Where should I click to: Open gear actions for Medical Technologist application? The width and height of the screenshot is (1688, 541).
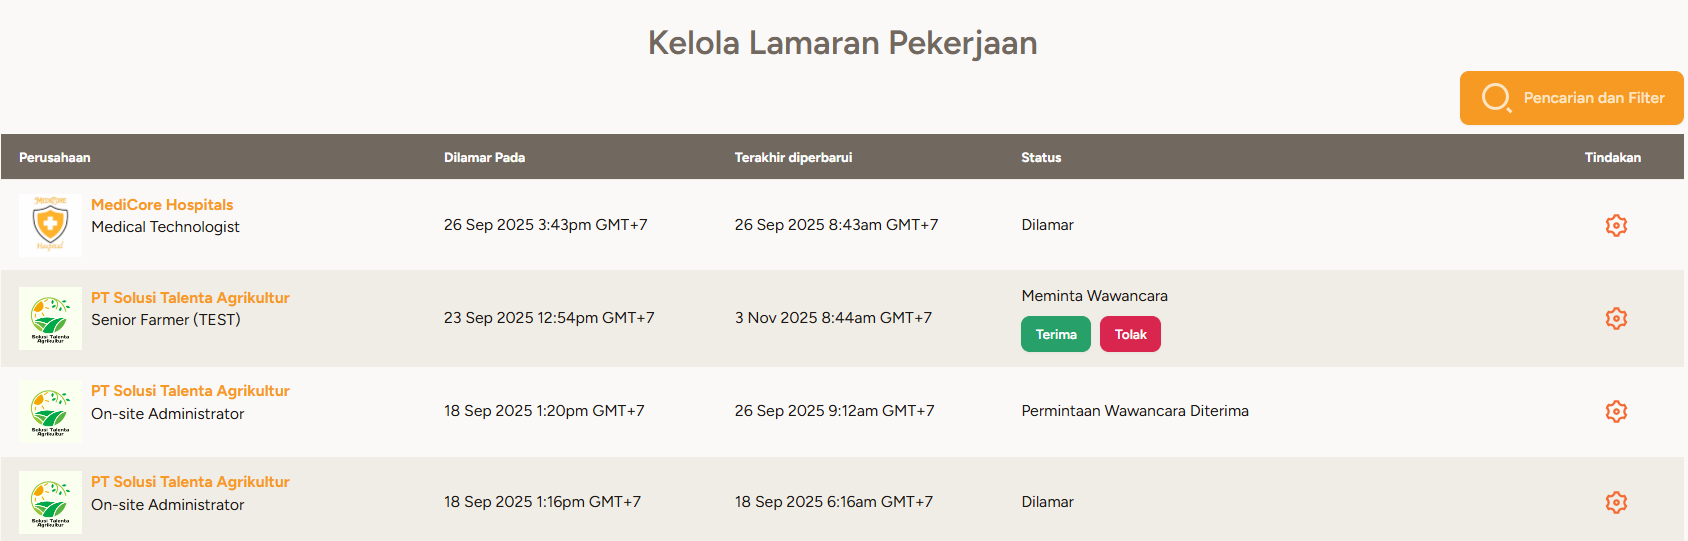coord(1616,225)
